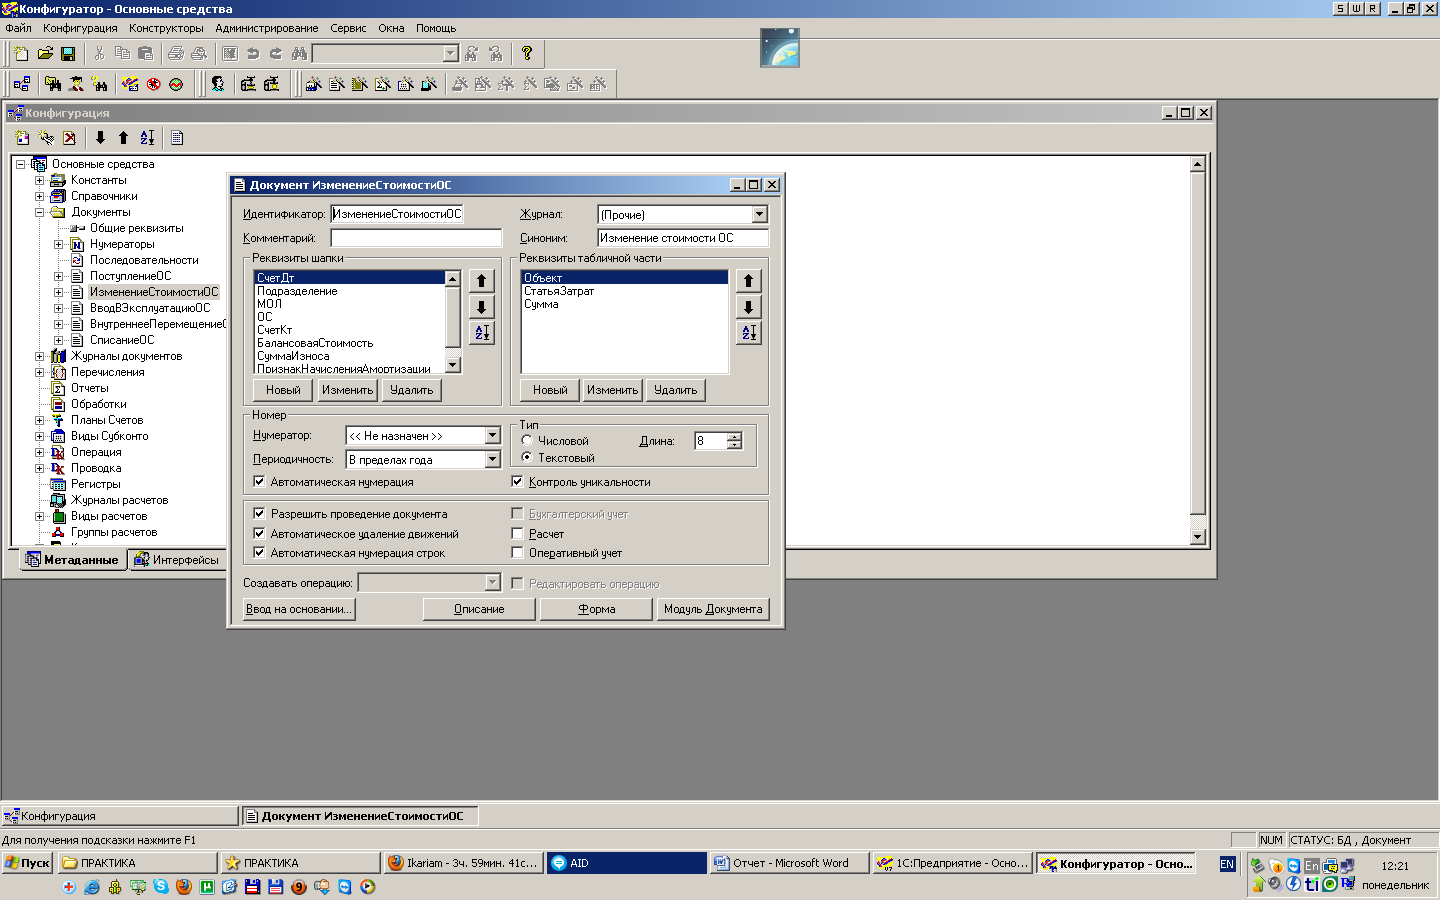The height and width of the screenshot is (900, 1440).
Task: Click the Форма button
Action: pyautogui.click(x=596, y=609)
